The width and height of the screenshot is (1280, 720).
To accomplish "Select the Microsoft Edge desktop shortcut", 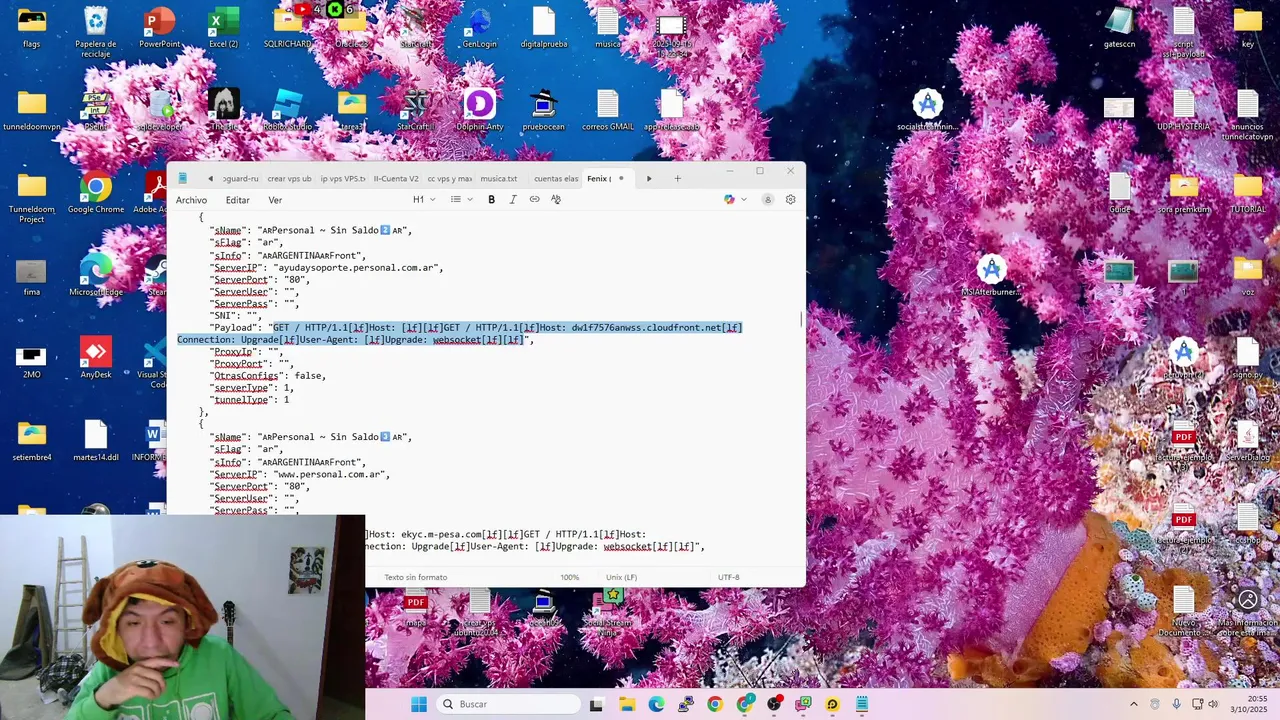I will 96,276.
